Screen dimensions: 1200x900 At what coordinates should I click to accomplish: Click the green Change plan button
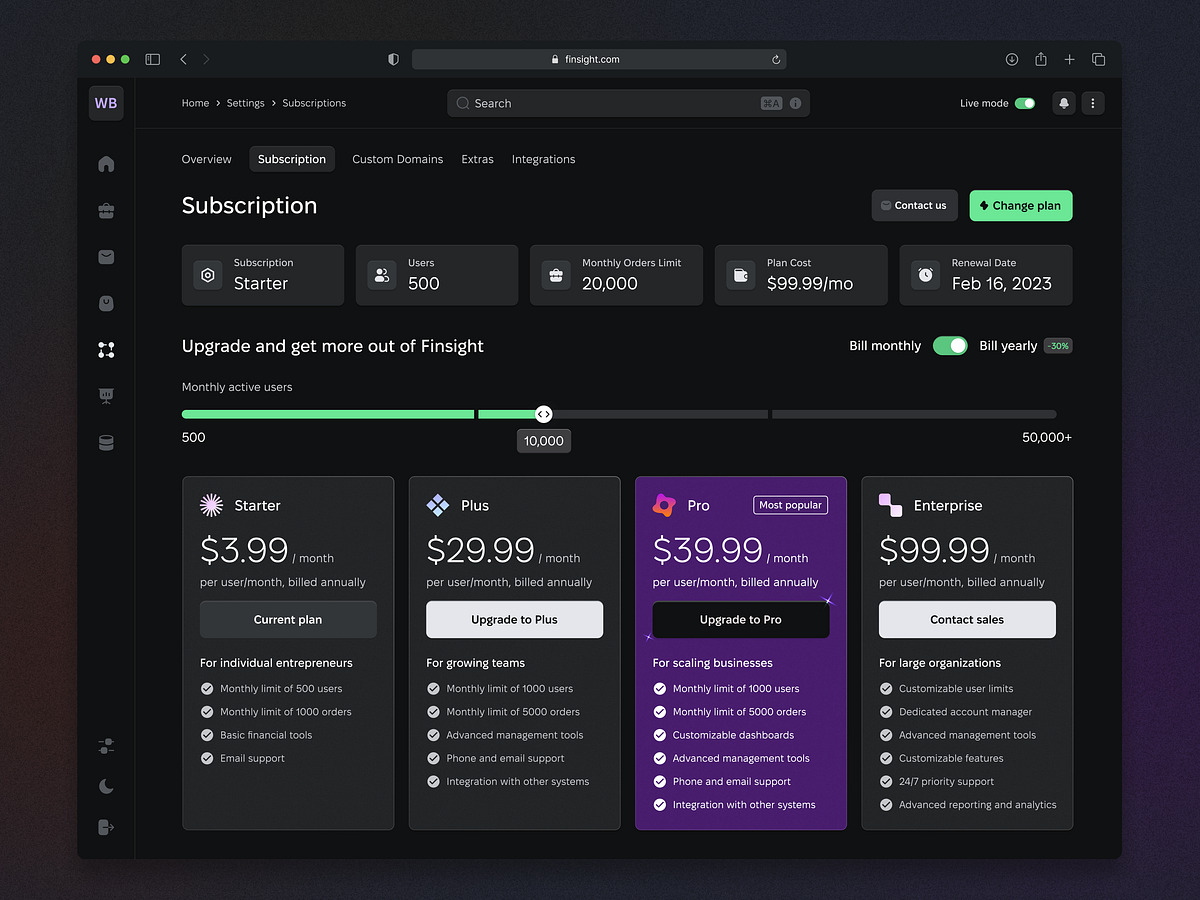(1020, 206)
